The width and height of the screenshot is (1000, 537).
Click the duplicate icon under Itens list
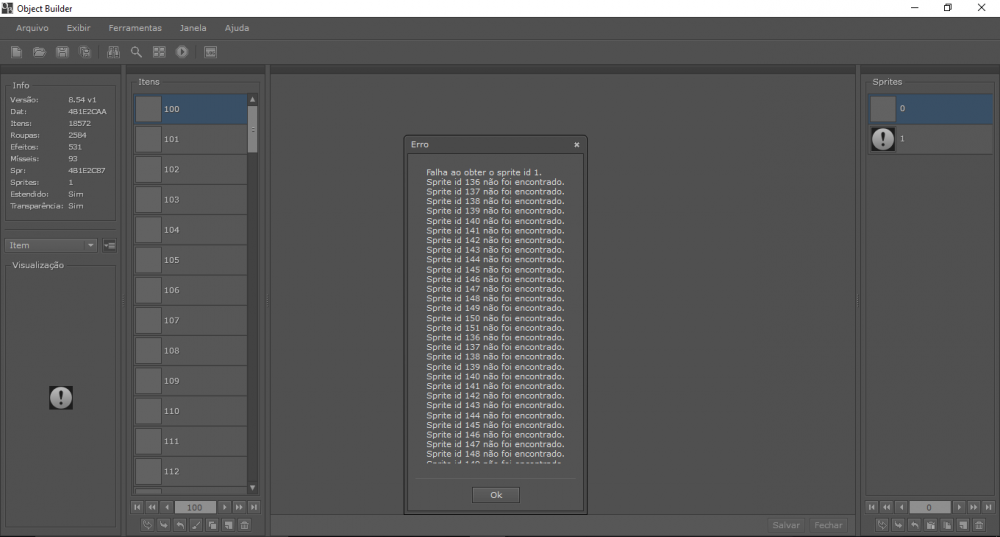tap(212, 525)
